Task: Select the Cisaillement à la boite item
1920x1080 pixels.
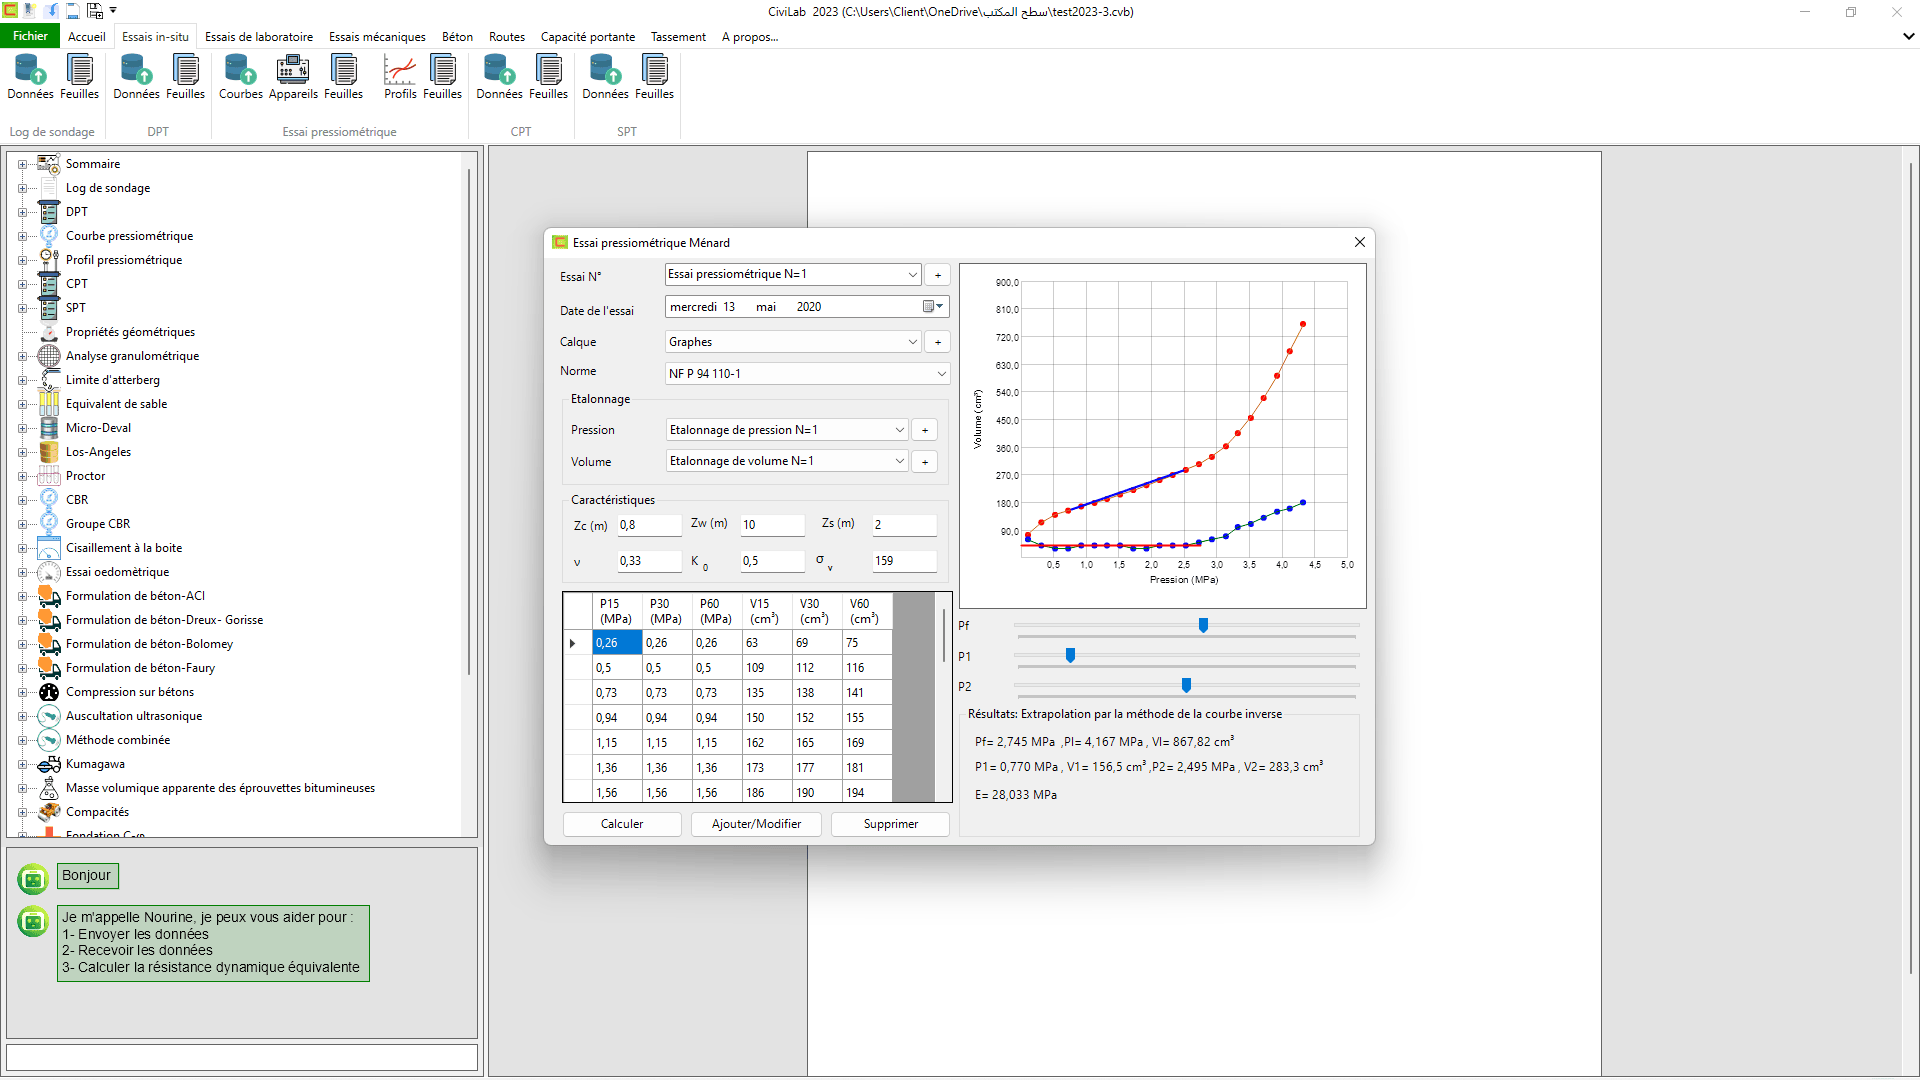Action: tap(123, 548)
